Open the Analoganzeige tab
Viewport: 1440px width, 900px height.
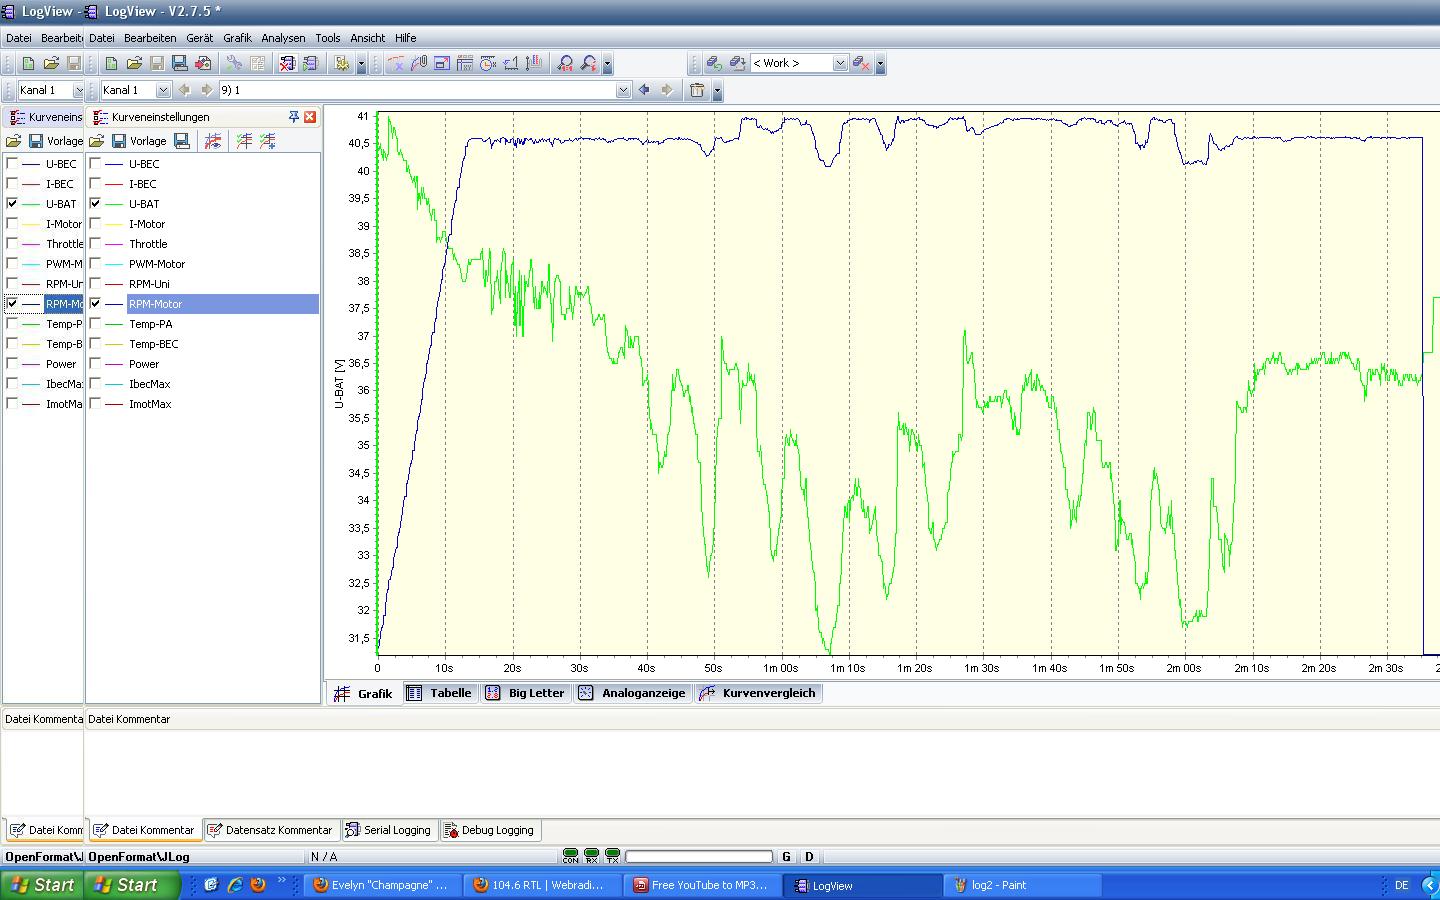632,693
